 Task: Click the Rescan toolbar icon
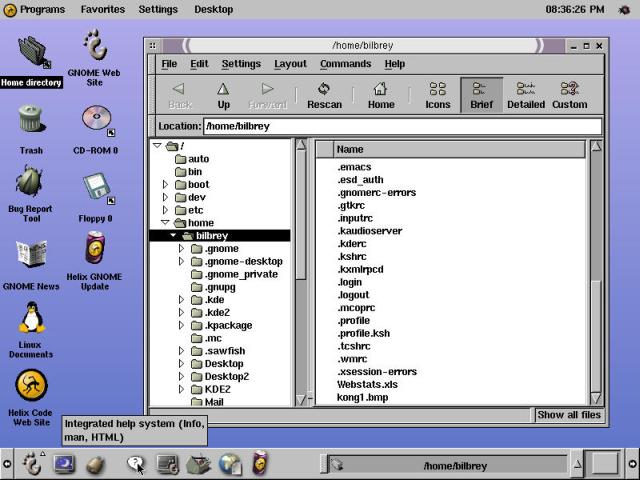[324, 89]
